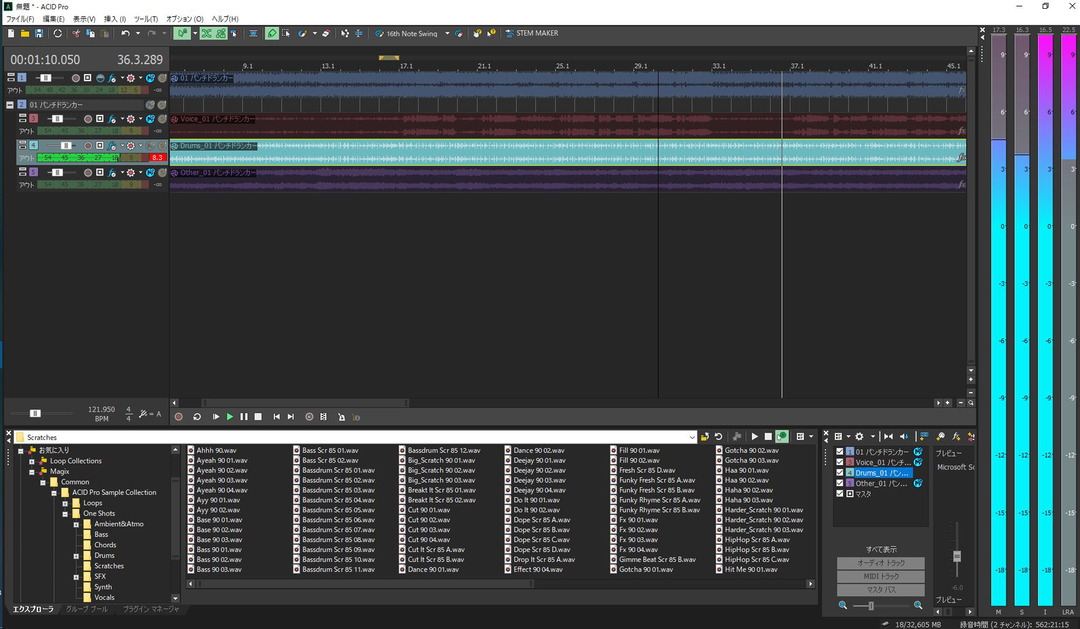Click the Open folder icon in the toolbar
1080x629 pixels.
pos(25,33)
